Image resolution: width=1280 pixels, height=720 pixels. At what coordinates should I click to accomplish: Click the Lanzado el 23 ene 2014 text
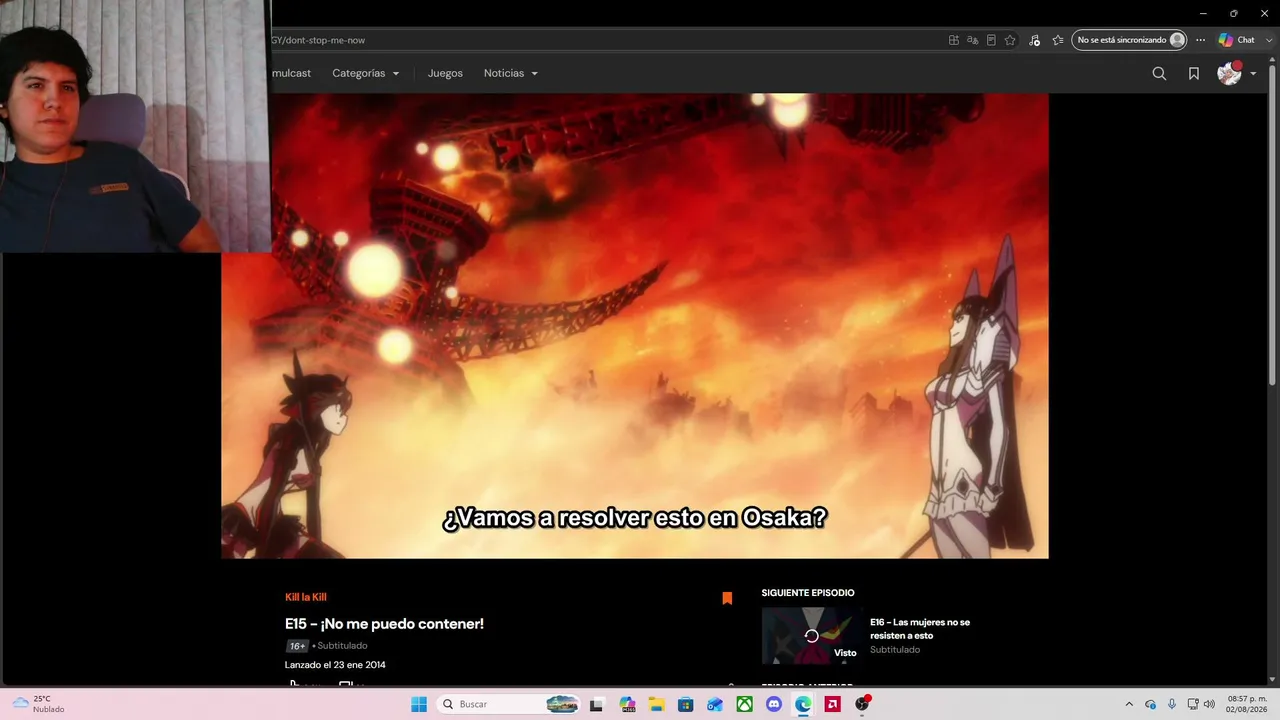pyautogui.click(x=335, y=665)
